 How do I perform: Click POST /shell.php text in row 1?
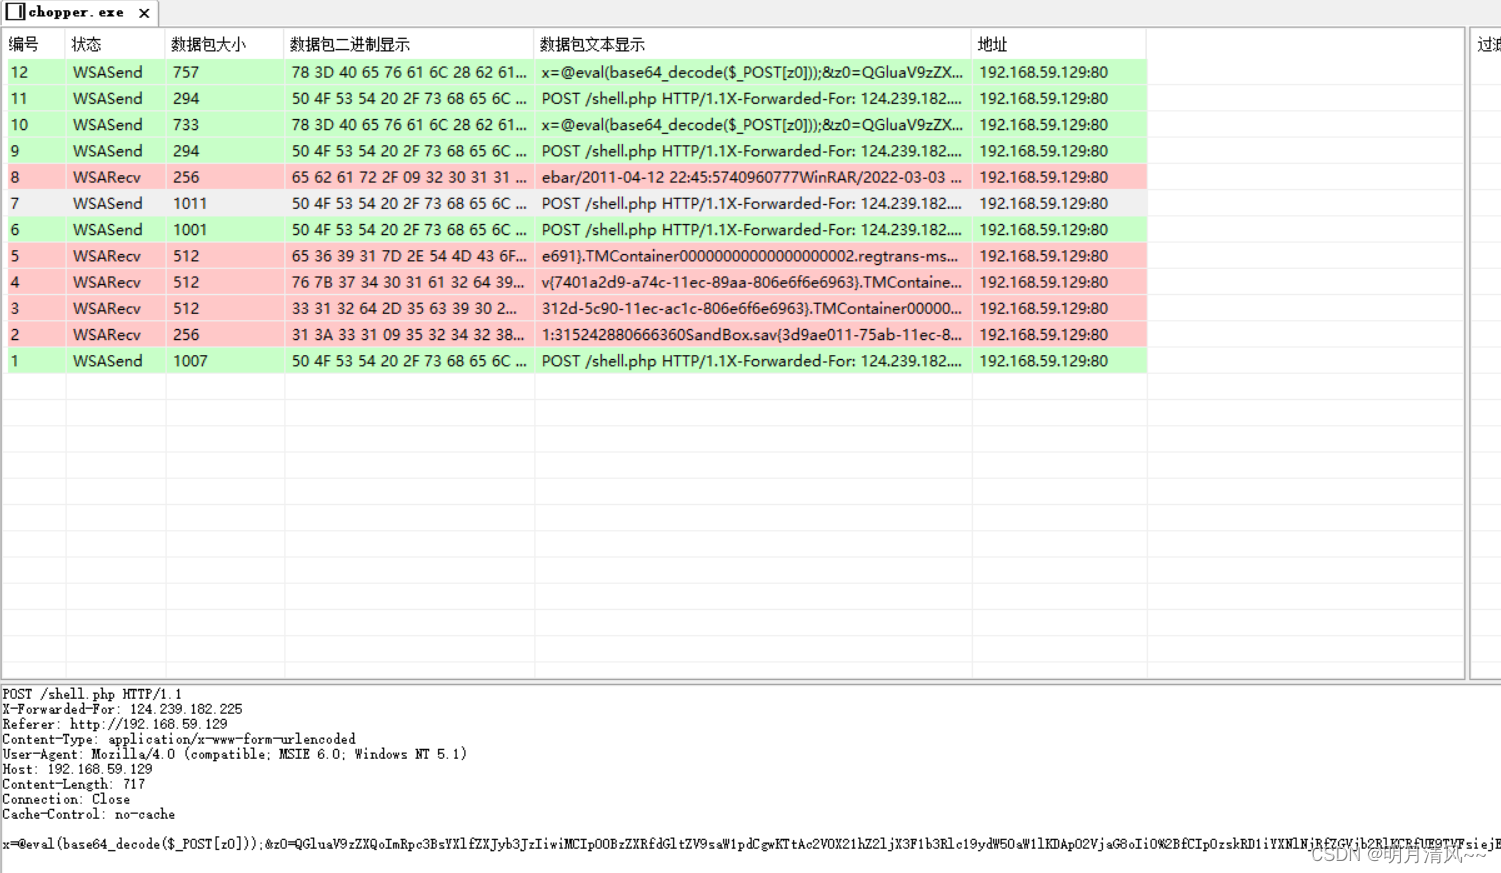coord(752,361)
